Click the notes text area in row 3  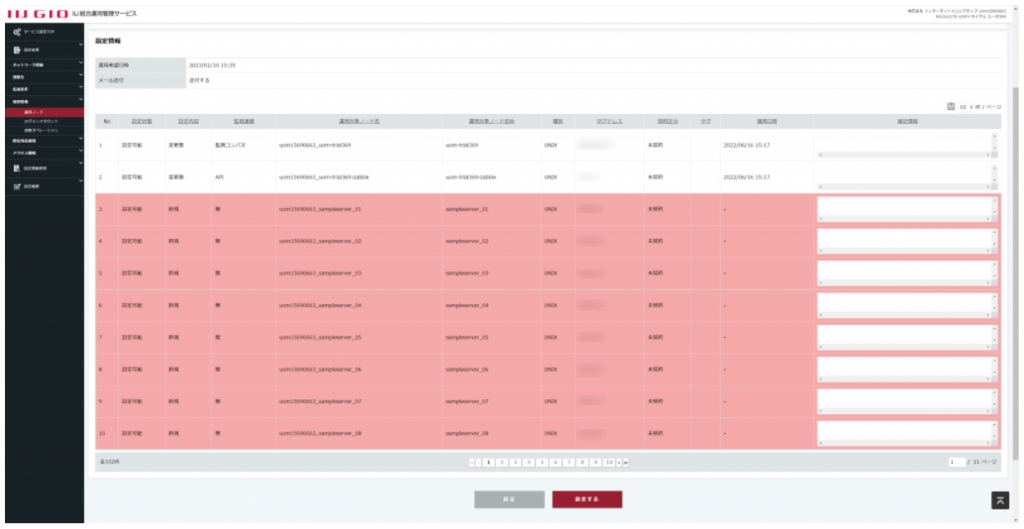coord(905,209)
